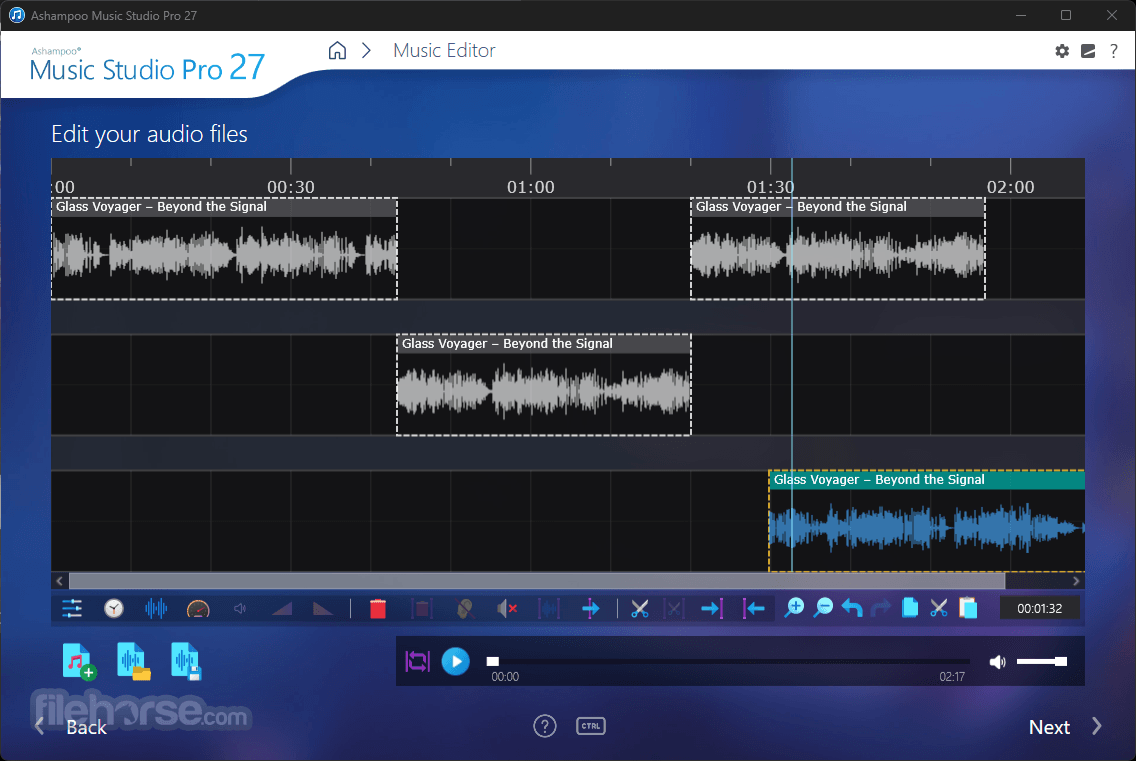The image size is (1136, 761).
Task: Open the skin/feedback icon beside gear
Action: (1087, 51)
